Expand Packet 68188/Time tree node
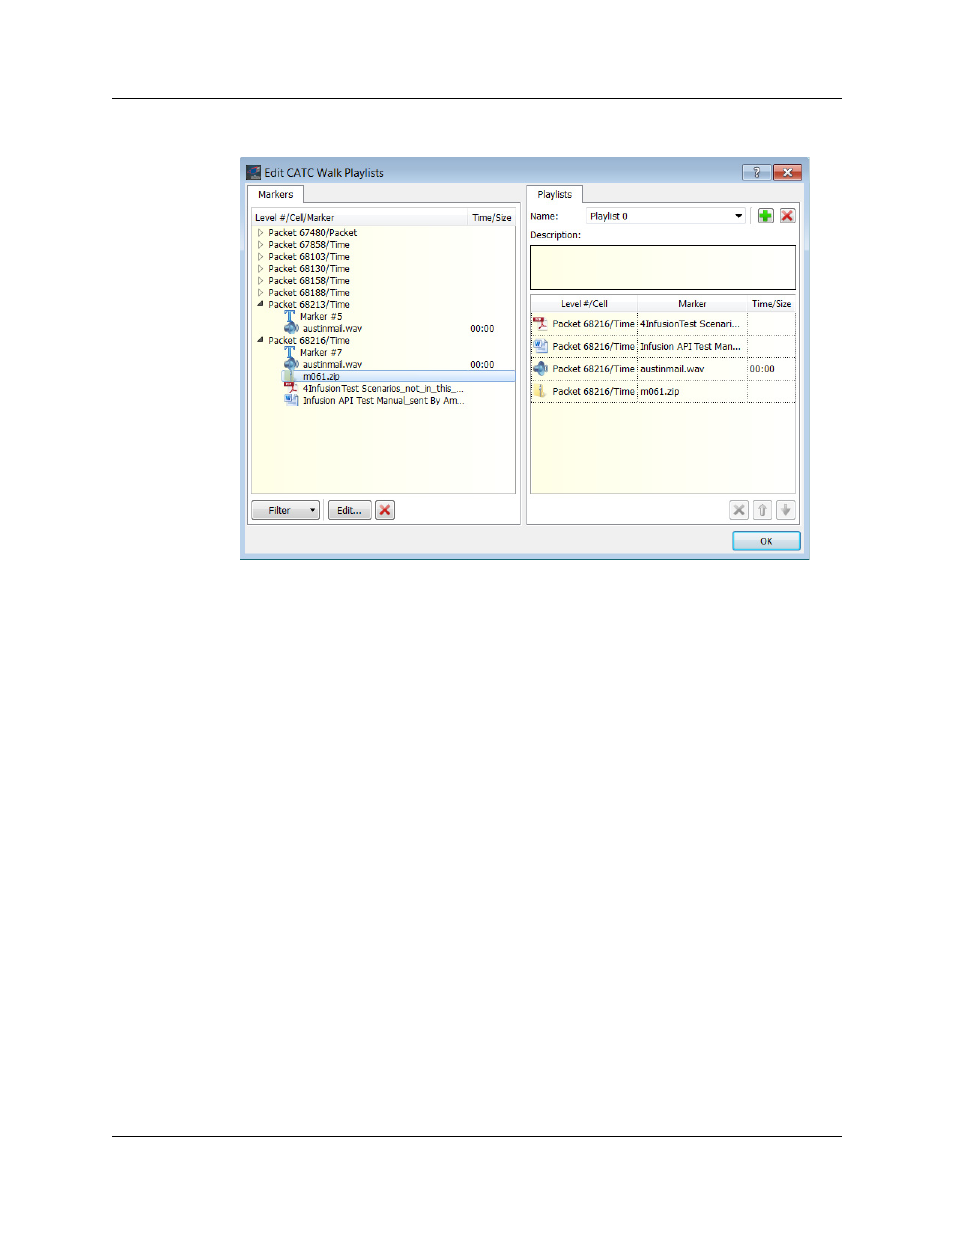The image size is (954, 1235). tap(261, 292)
